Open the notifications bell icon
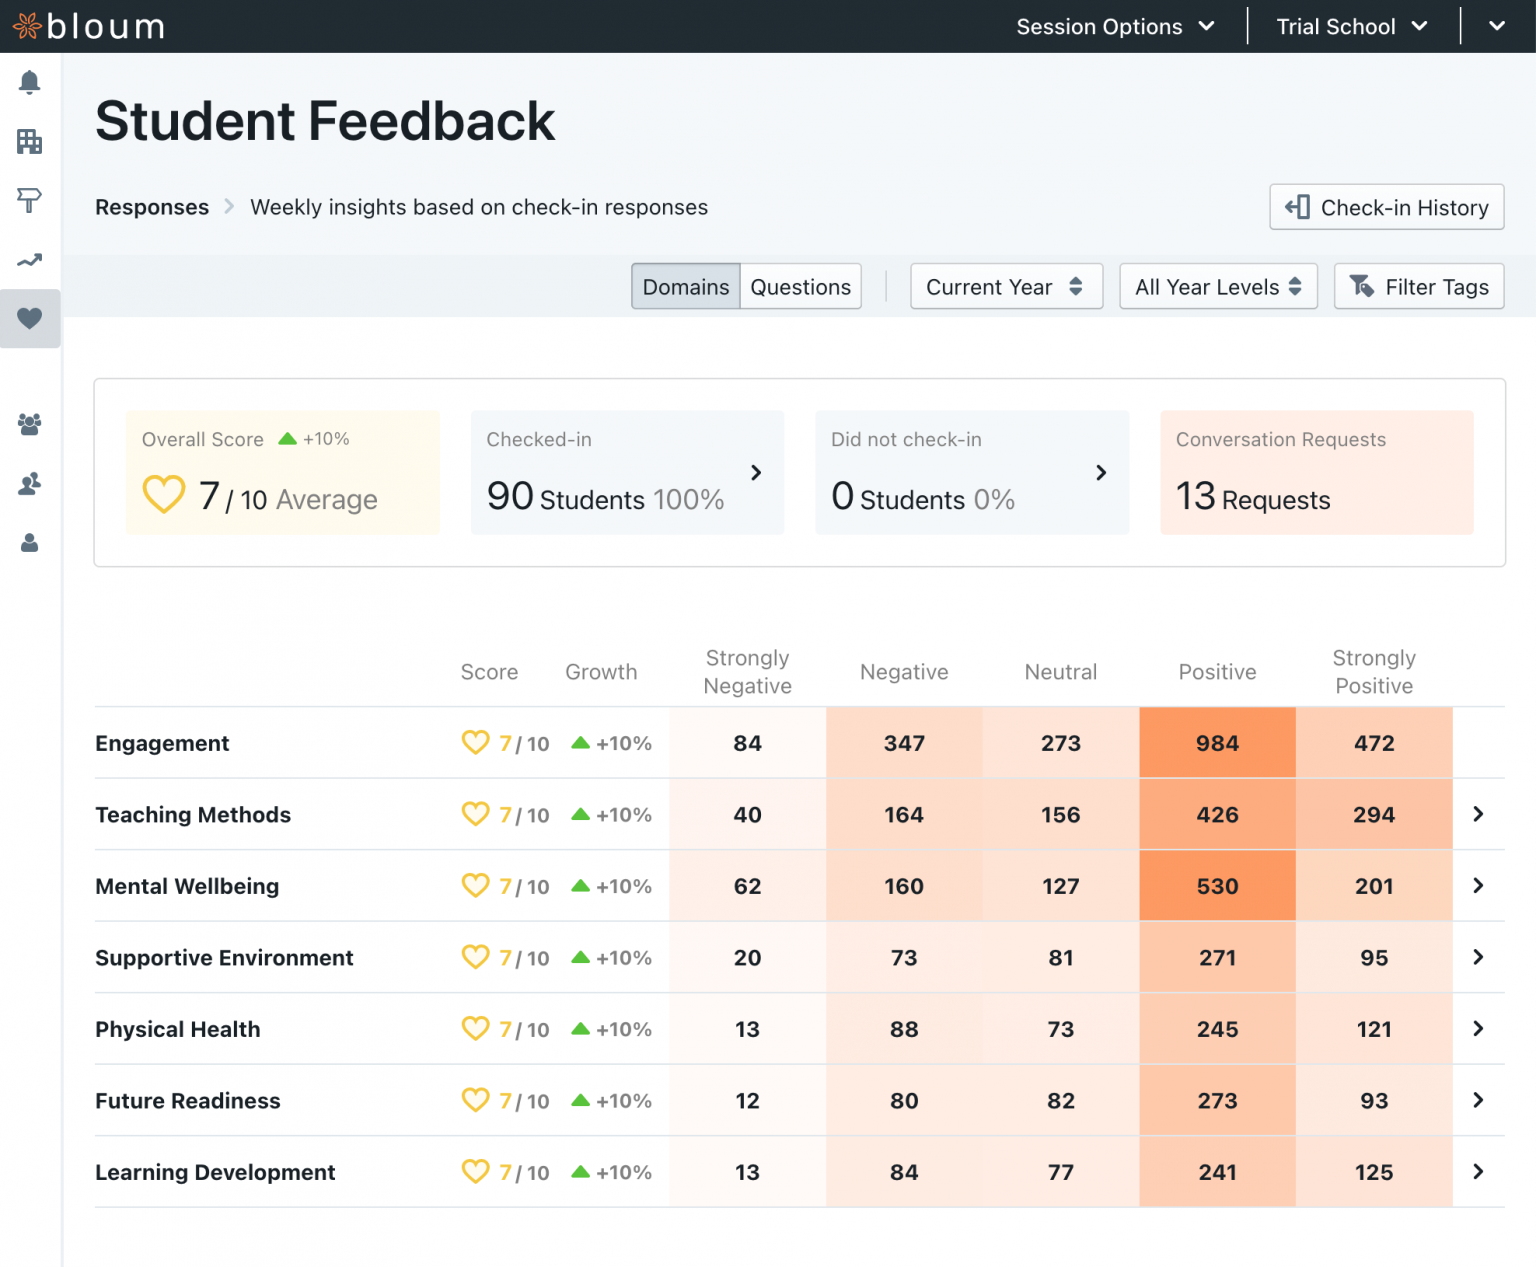This screenshot has height=1267, width=1536. pyautogui.click(x=30, y=82)
